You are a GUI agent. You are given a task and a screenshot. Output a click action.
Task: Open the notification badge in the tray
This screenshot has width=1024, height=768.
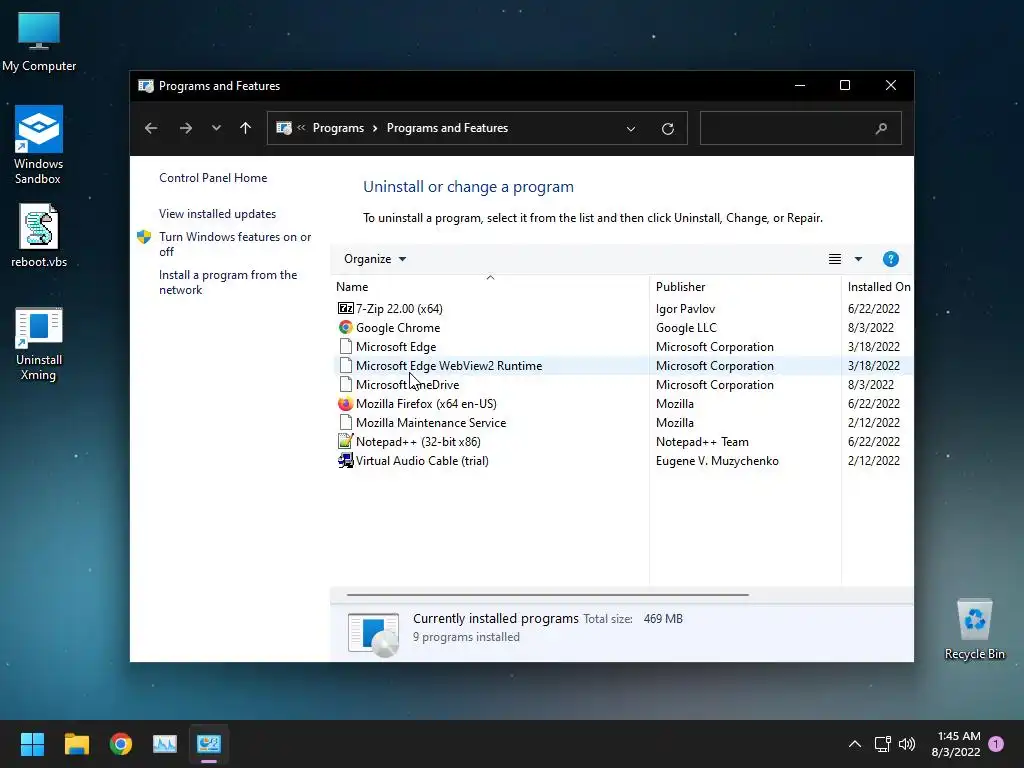point(996,743)
